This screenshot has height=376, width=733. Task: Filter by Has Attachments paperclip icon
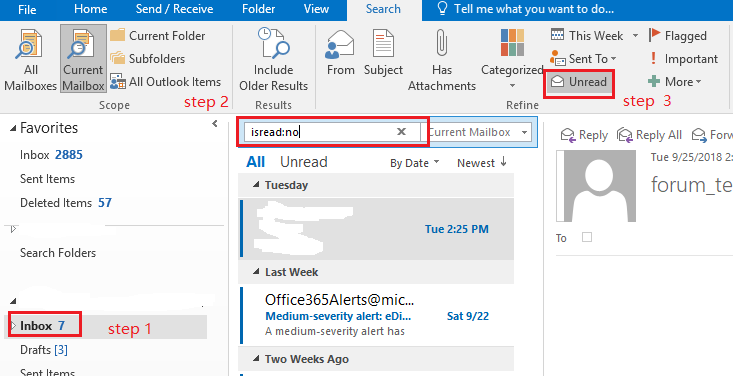click(441, 43)
